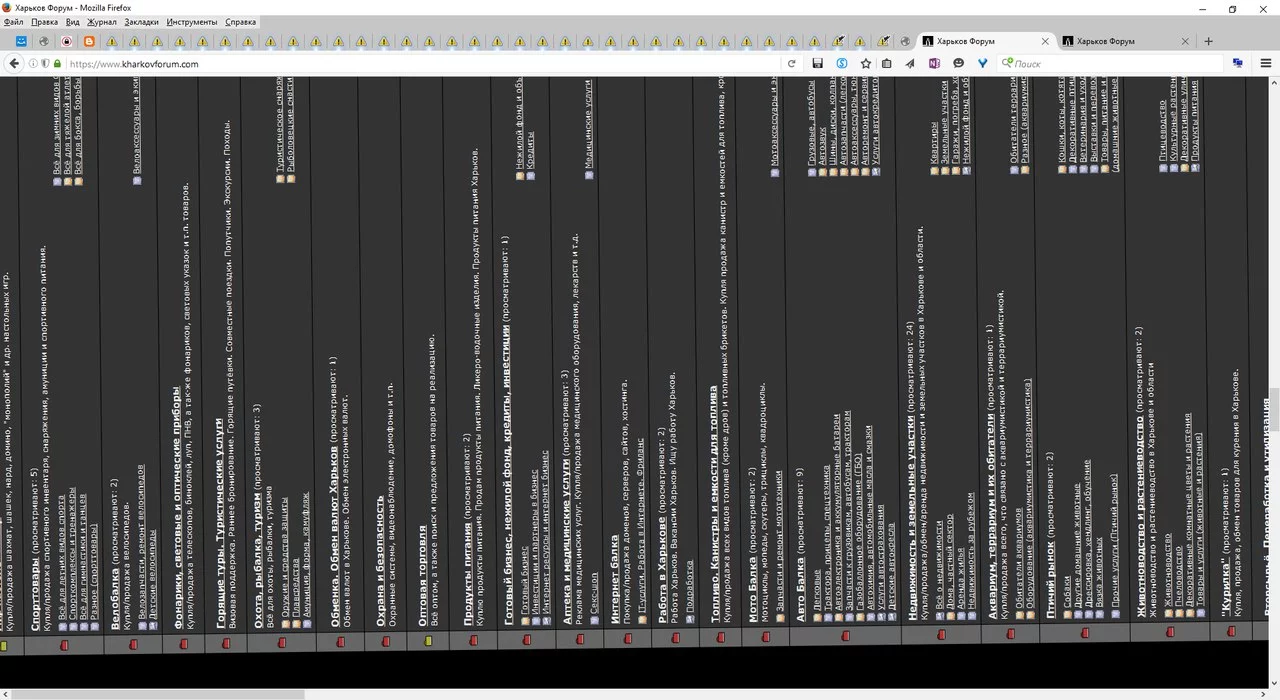Open the Оптовая торговля forum link

tap(423, 575)
